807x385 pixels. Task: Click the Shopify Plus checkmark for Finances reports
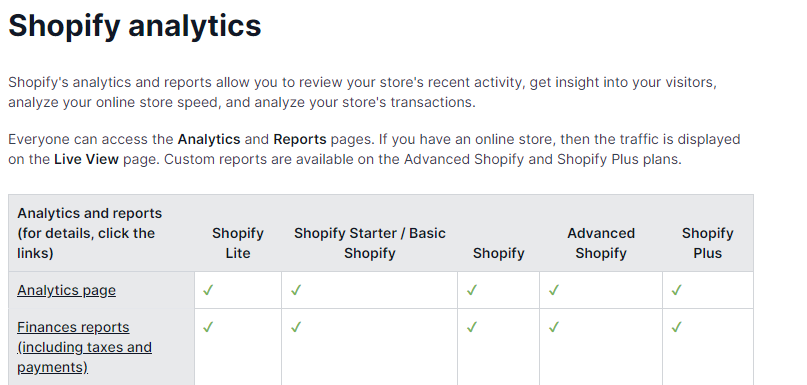click(x=676, y=327)
